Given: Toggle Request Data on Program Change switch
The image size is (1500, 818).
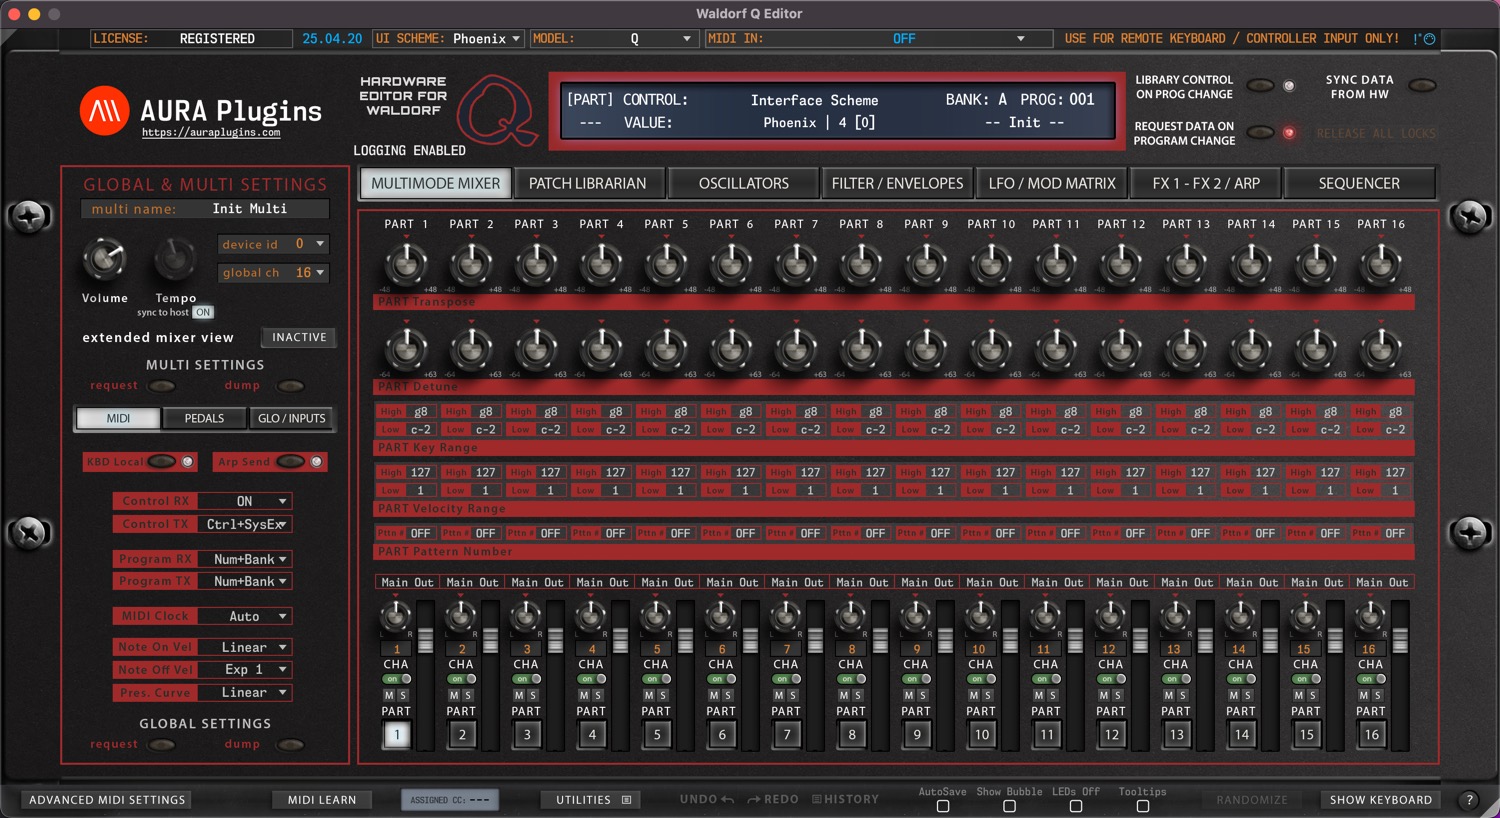Looking at the screenshot, I should point(1260,132).
